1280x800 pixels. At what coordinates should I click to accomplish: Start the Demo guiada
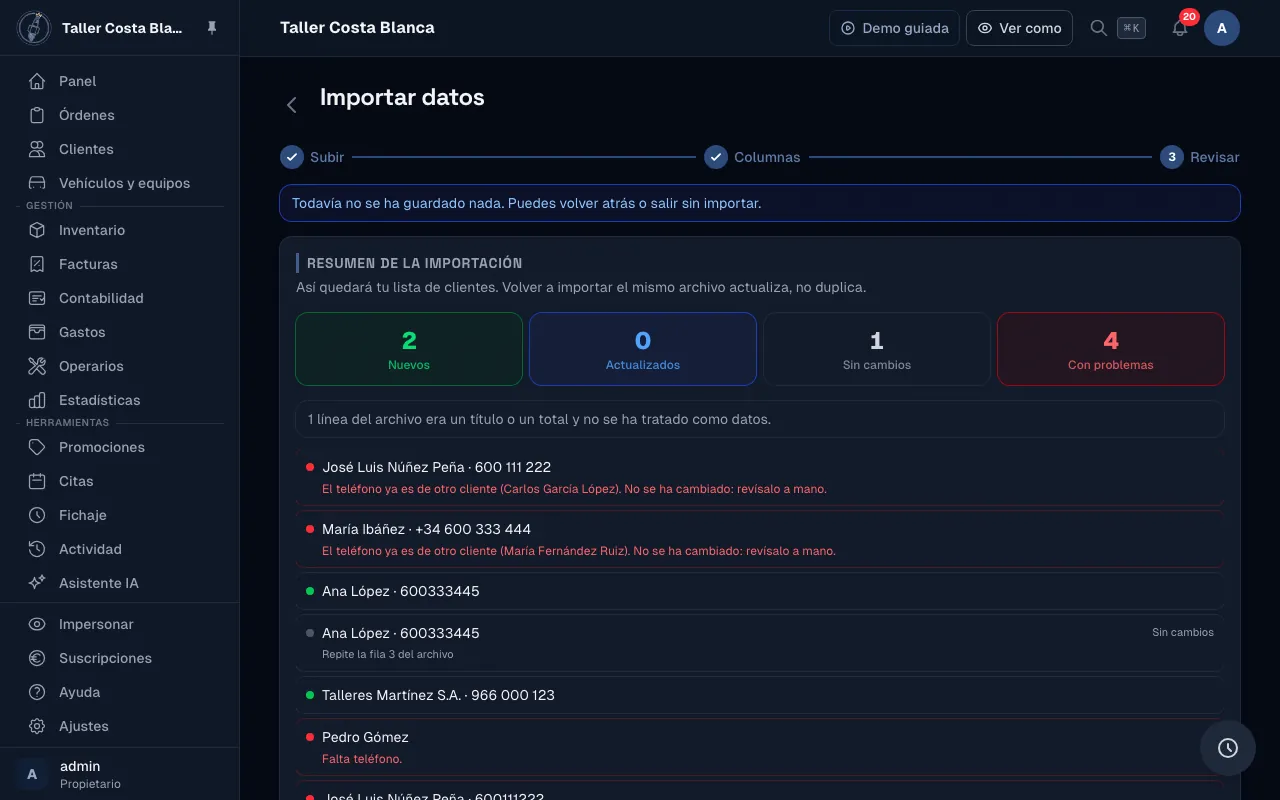pyautogui.click(x=894, y=28)
